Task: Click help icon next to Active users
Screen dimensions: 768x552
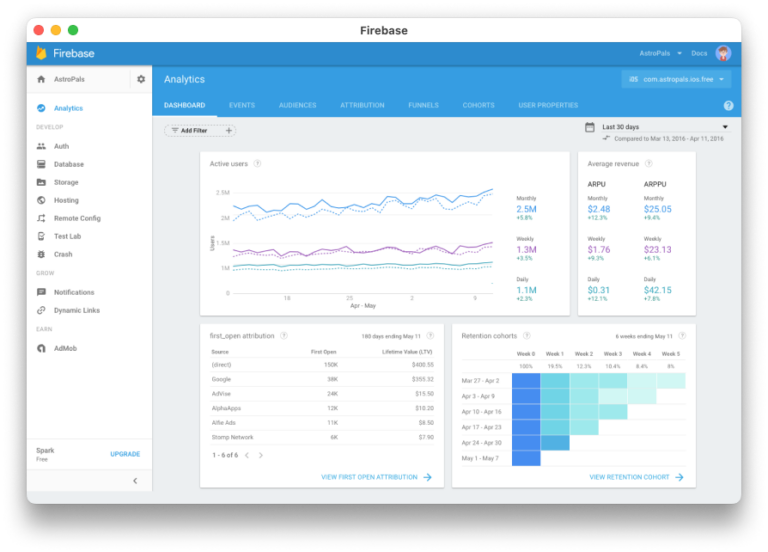Action: click(257, 164)
